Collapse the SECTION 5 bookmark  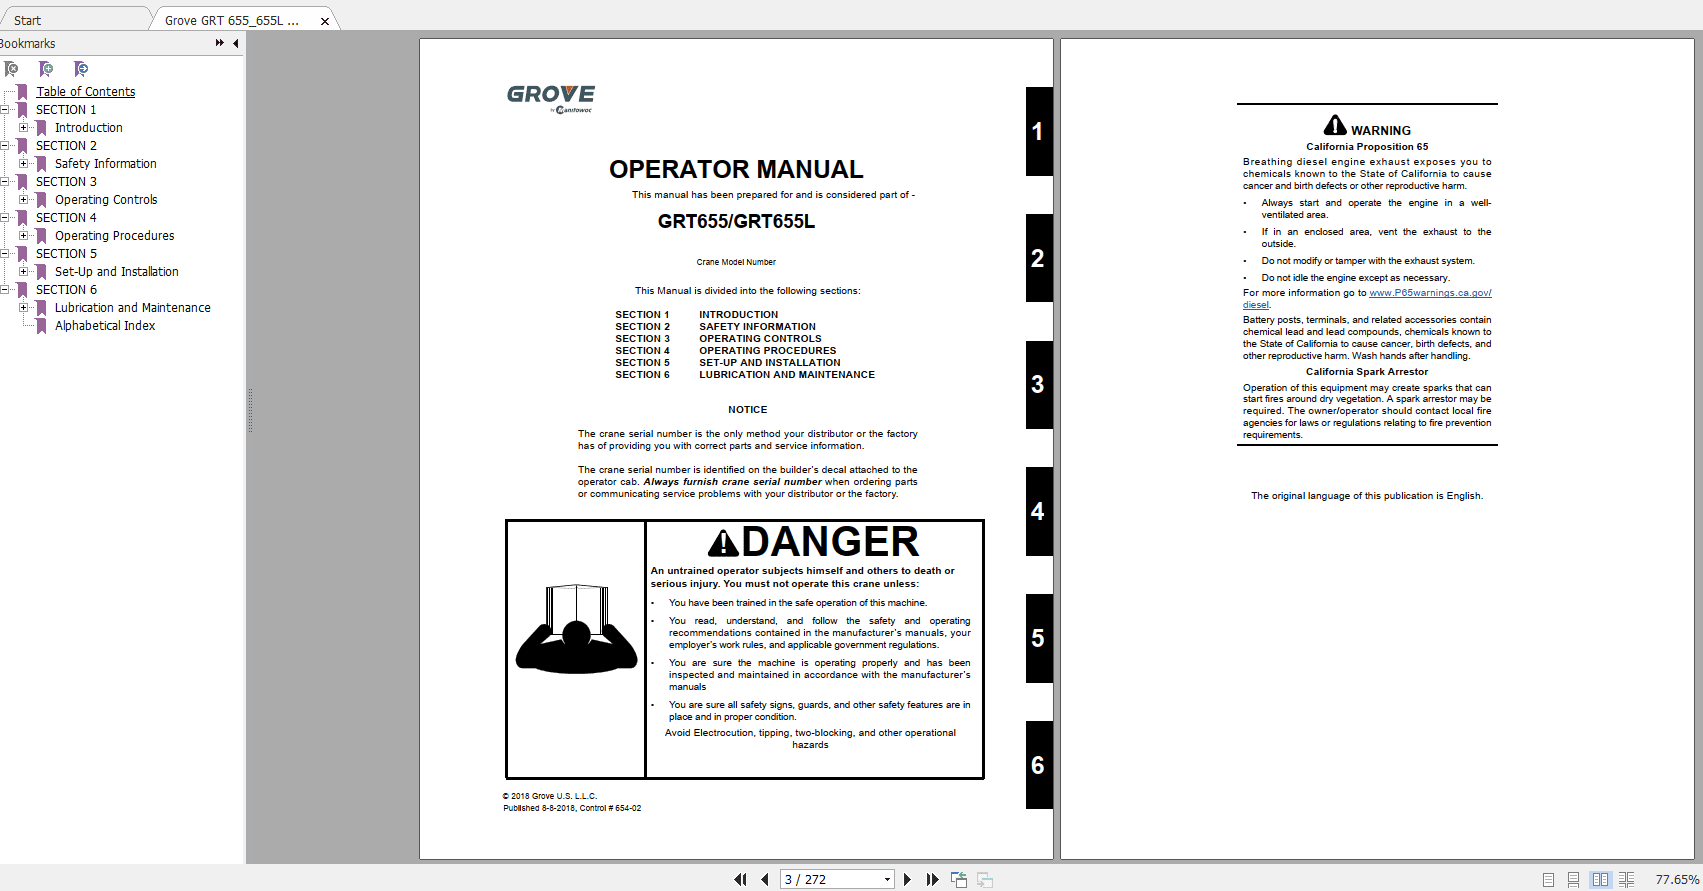[x=5, y=254]
